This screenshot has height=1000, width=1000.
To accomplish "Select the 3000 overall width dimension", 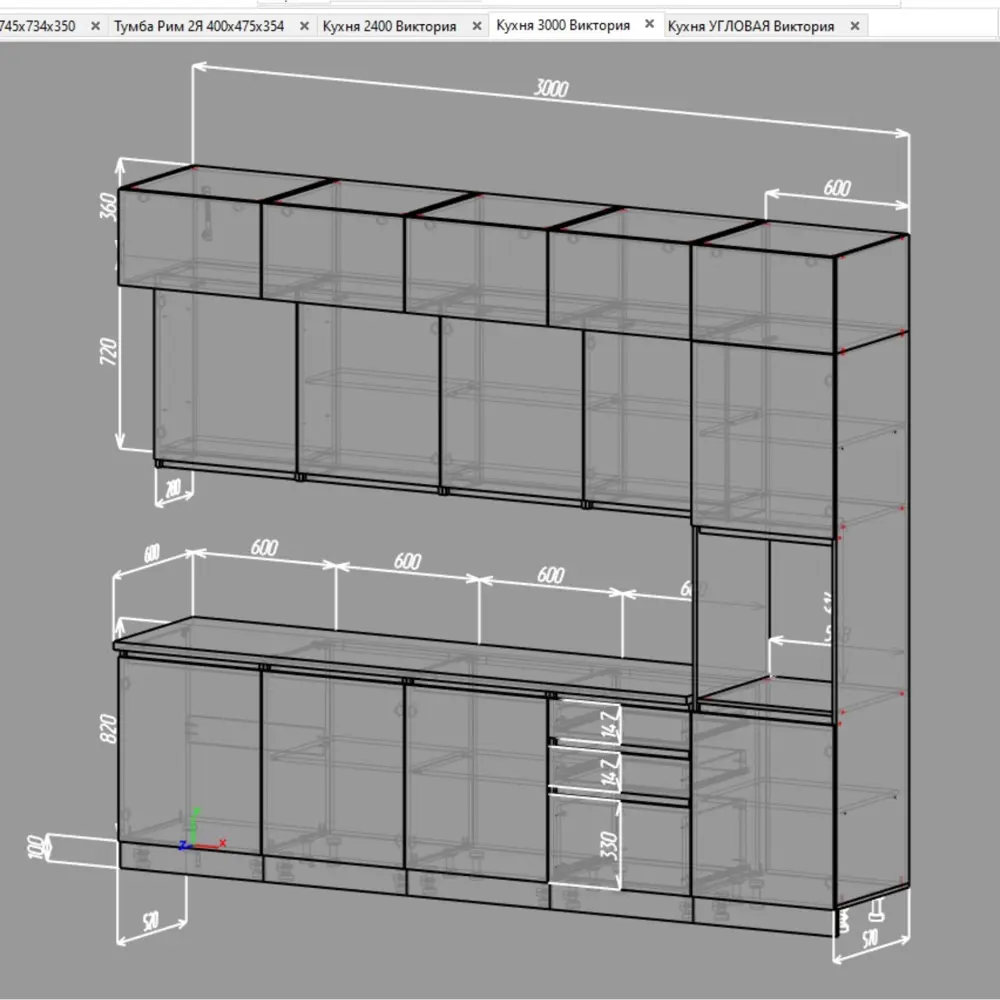I will (x=550, y=89).
